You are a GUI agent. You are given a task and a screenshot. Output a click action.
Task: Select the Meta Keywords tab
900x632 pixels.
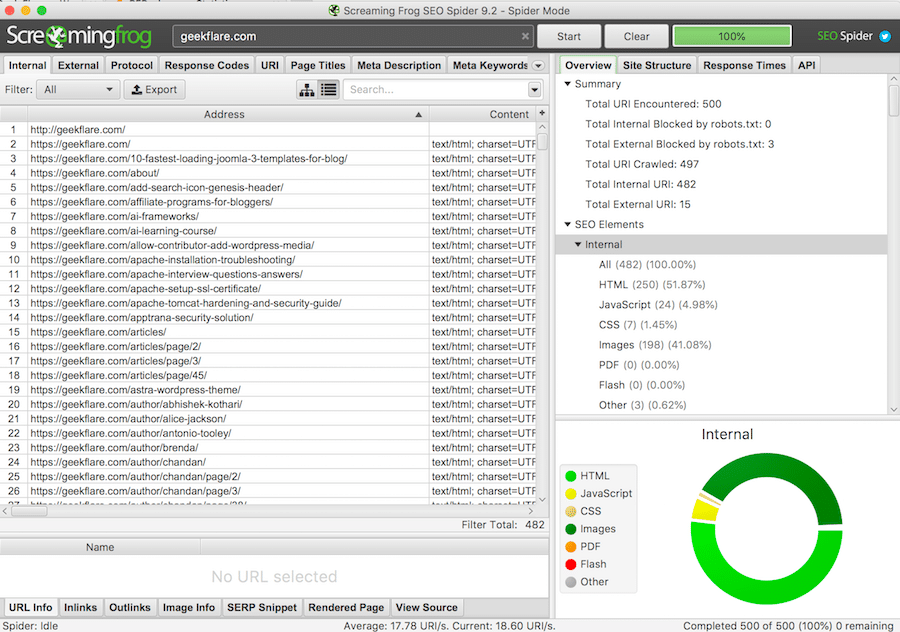tap(490, 65)
